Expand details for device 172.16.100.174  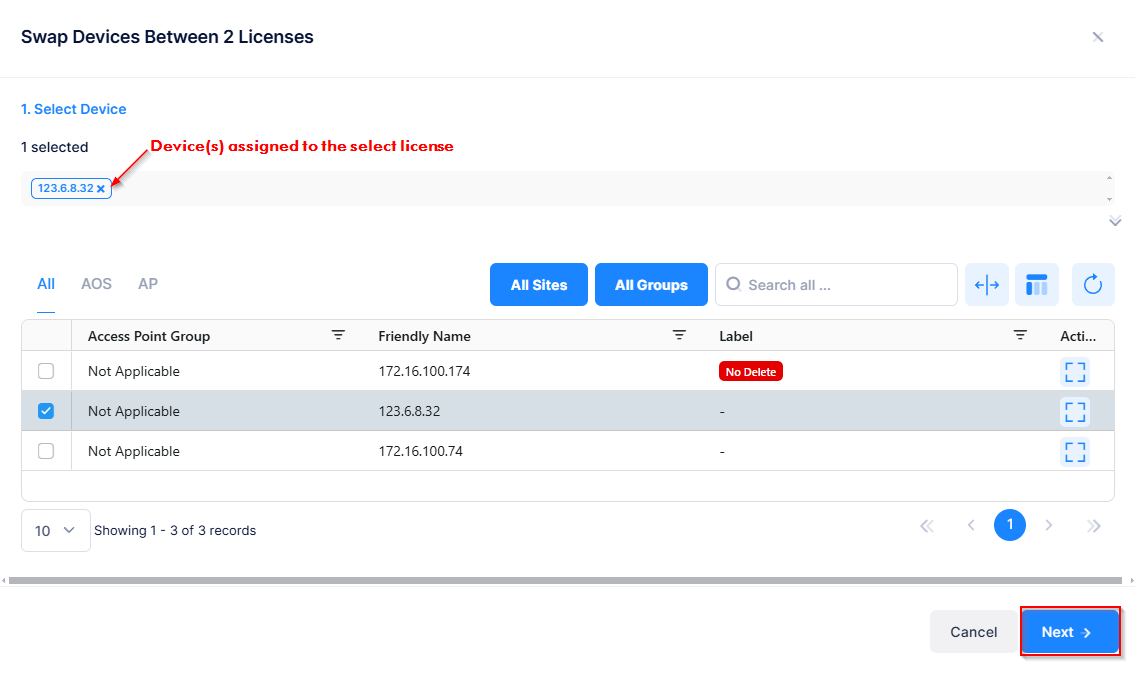(1075, 372)
